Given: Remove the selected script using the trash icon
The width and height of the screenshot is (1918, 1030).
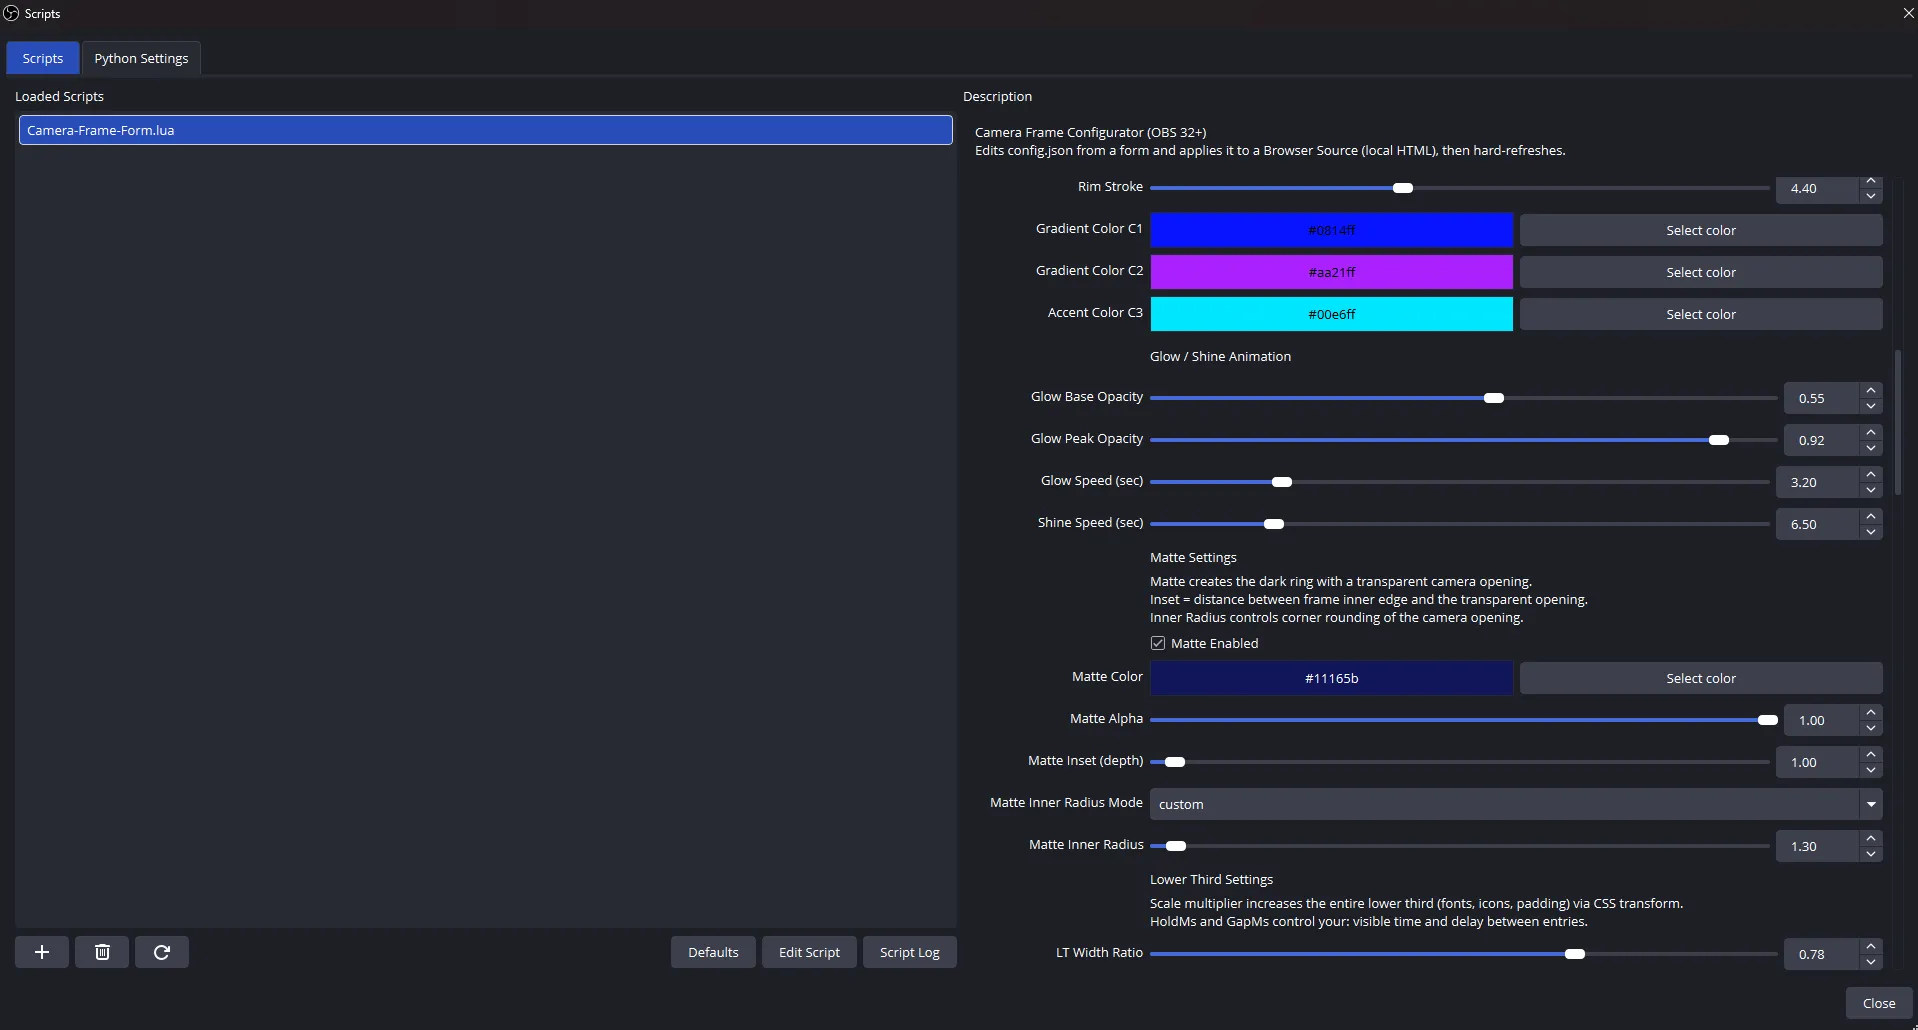Looking at the screenshot, I should pos(101,951).
